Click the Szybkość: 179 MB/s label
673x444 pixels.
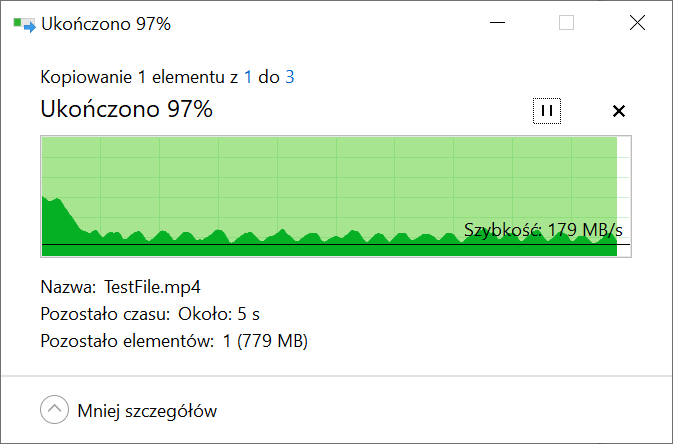pyautogui.click(x=543, y=230)
